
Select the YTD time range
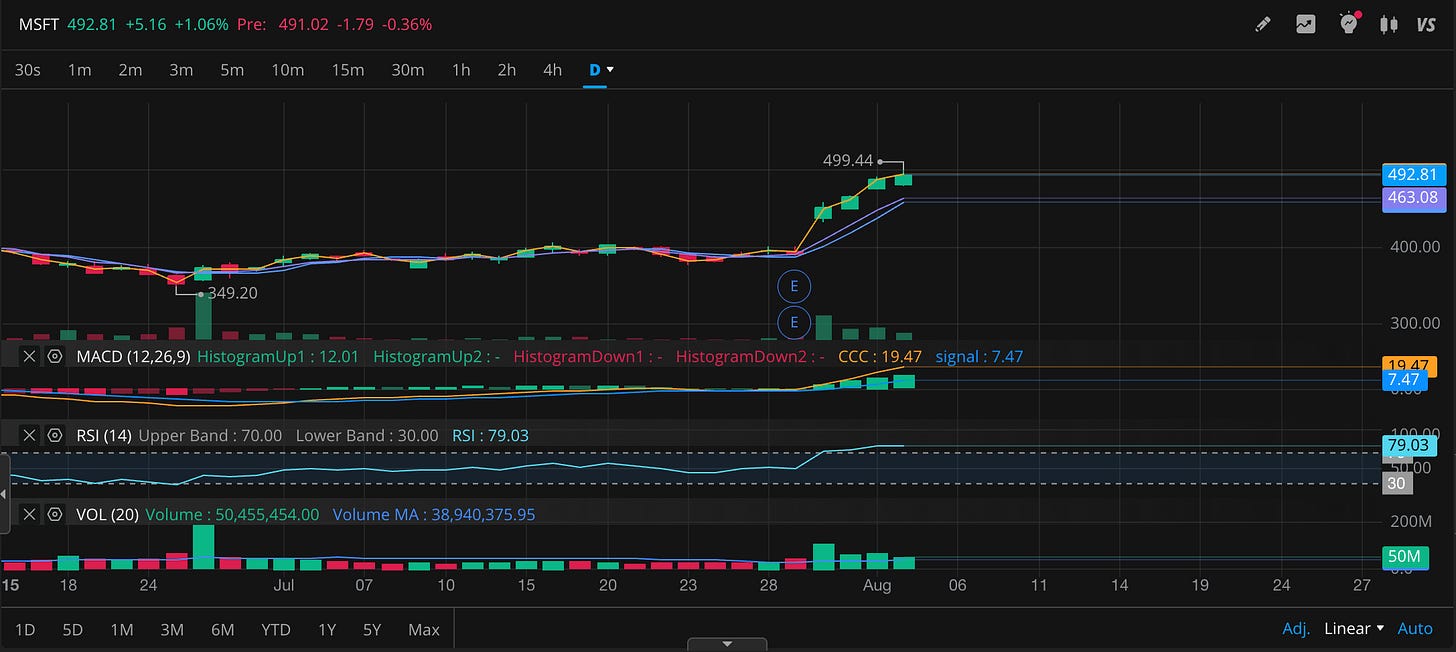click(275, 629)
